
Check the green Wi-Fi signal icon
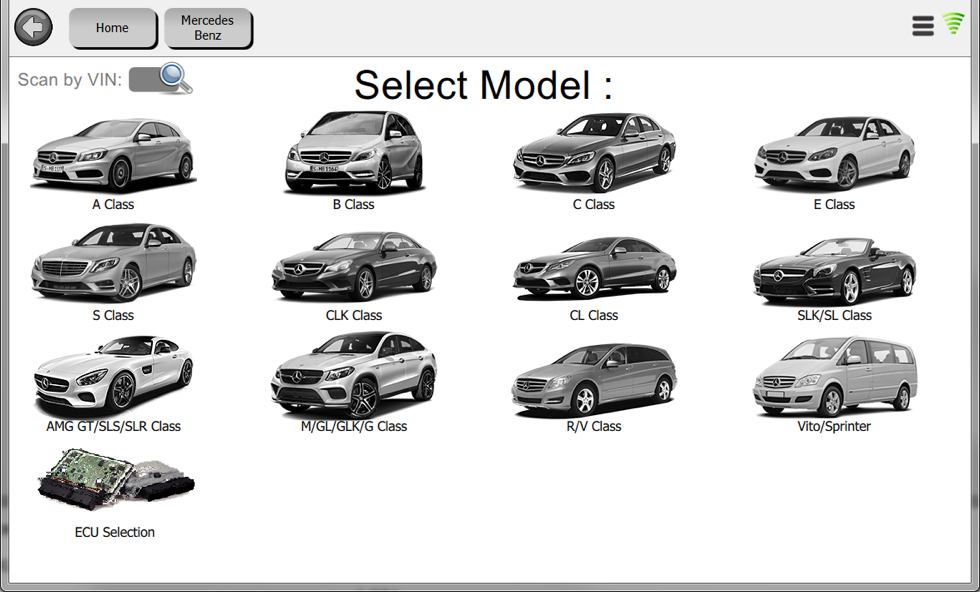pos(953,24)
